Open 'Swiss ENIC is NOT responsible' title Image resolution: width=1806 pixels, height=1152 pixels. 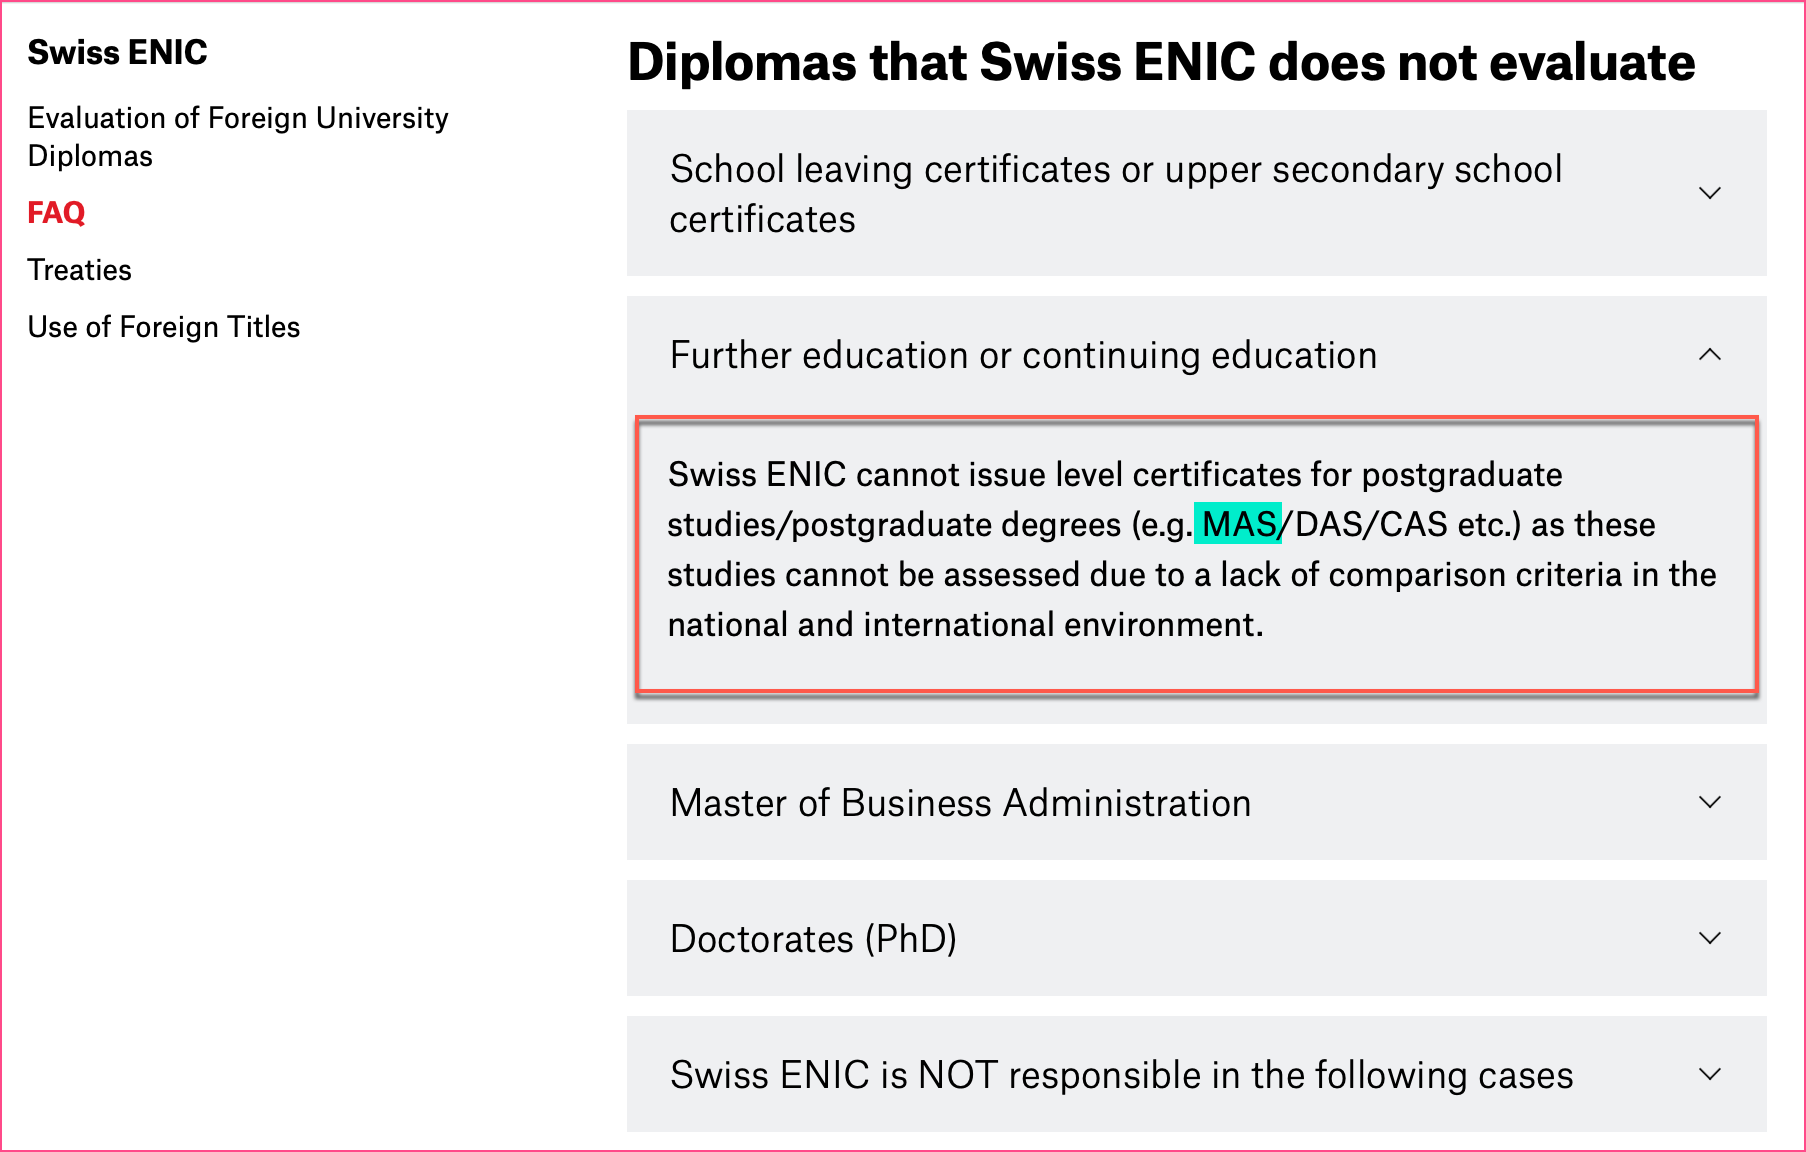pyautogui.click(x=1121, y=1075)
